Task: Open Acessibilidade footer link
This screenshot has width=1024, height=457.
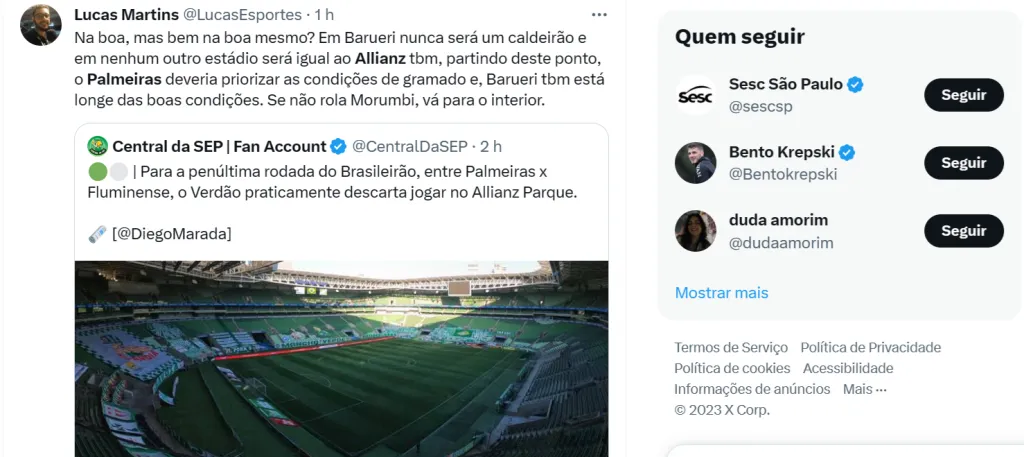Action: click(x=848, y=368)
